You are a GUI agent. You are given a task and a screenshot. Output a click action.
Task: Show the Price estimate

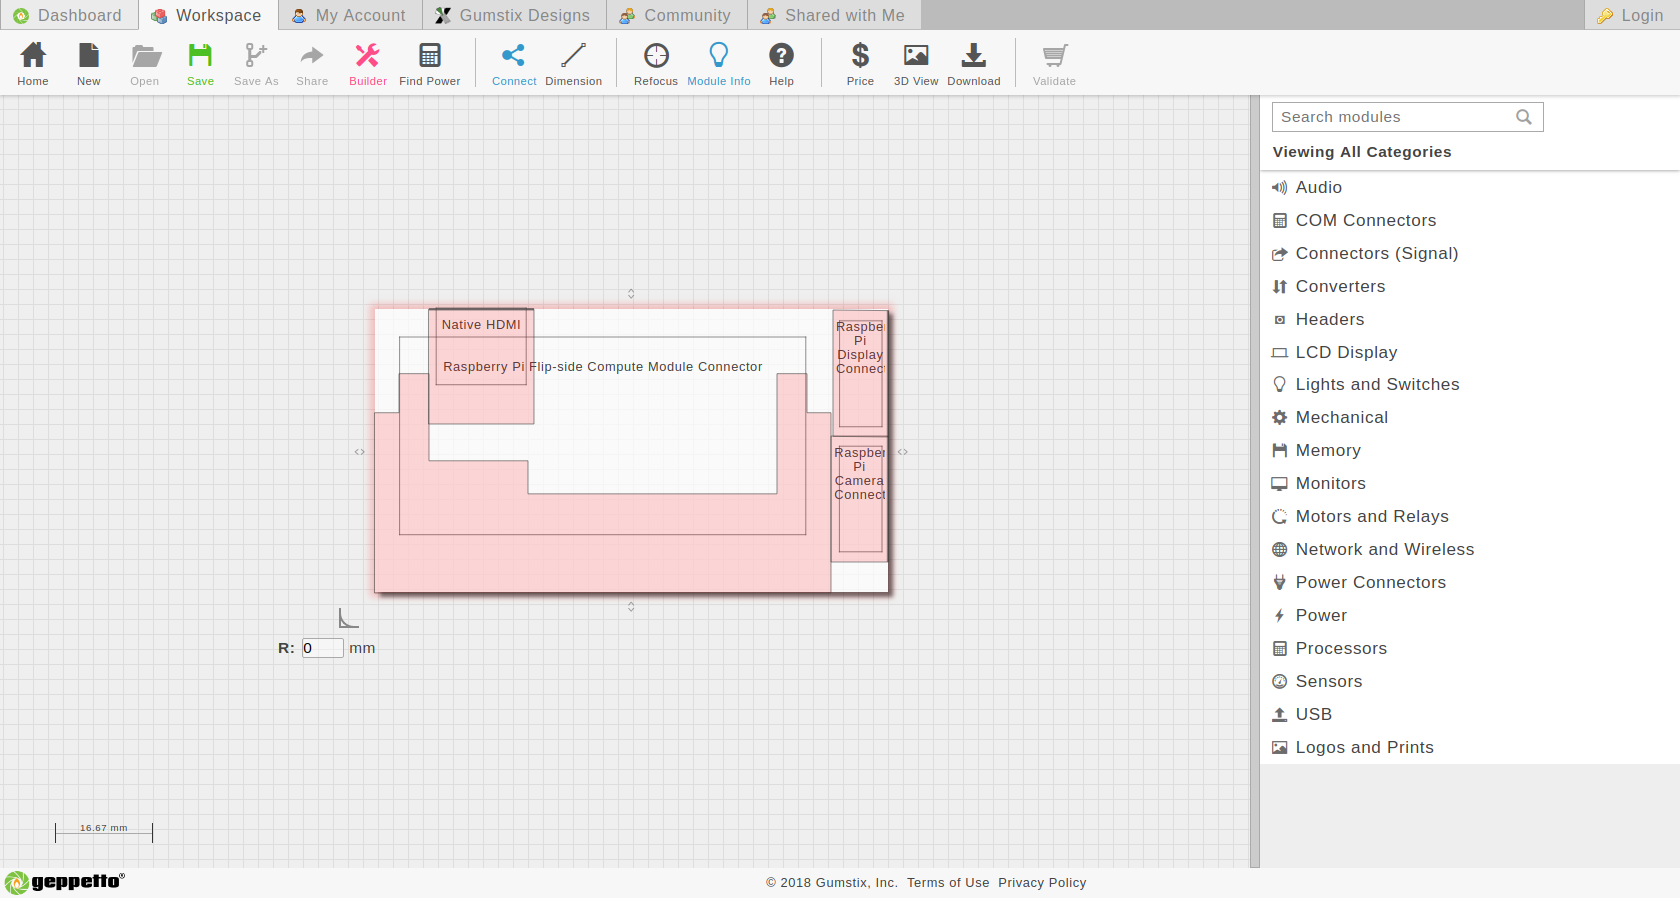click(860, 64)
